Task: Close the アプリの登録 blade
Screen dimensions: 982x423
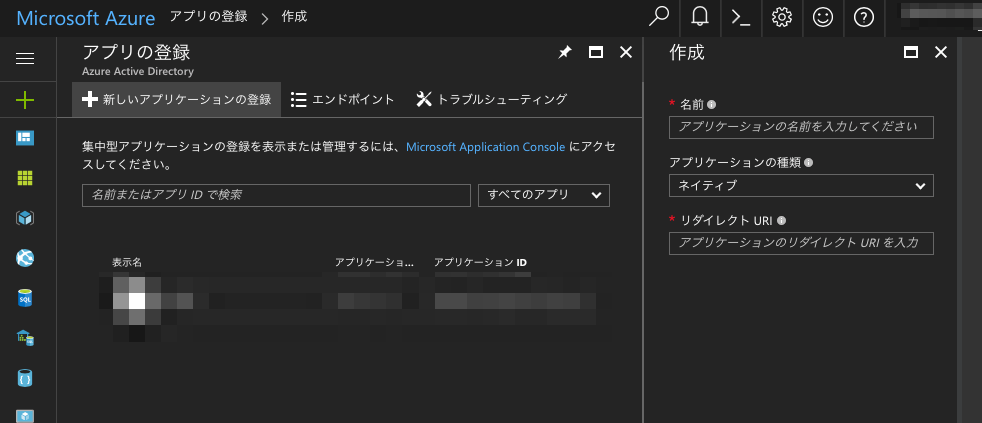Action: pos(626,53)
